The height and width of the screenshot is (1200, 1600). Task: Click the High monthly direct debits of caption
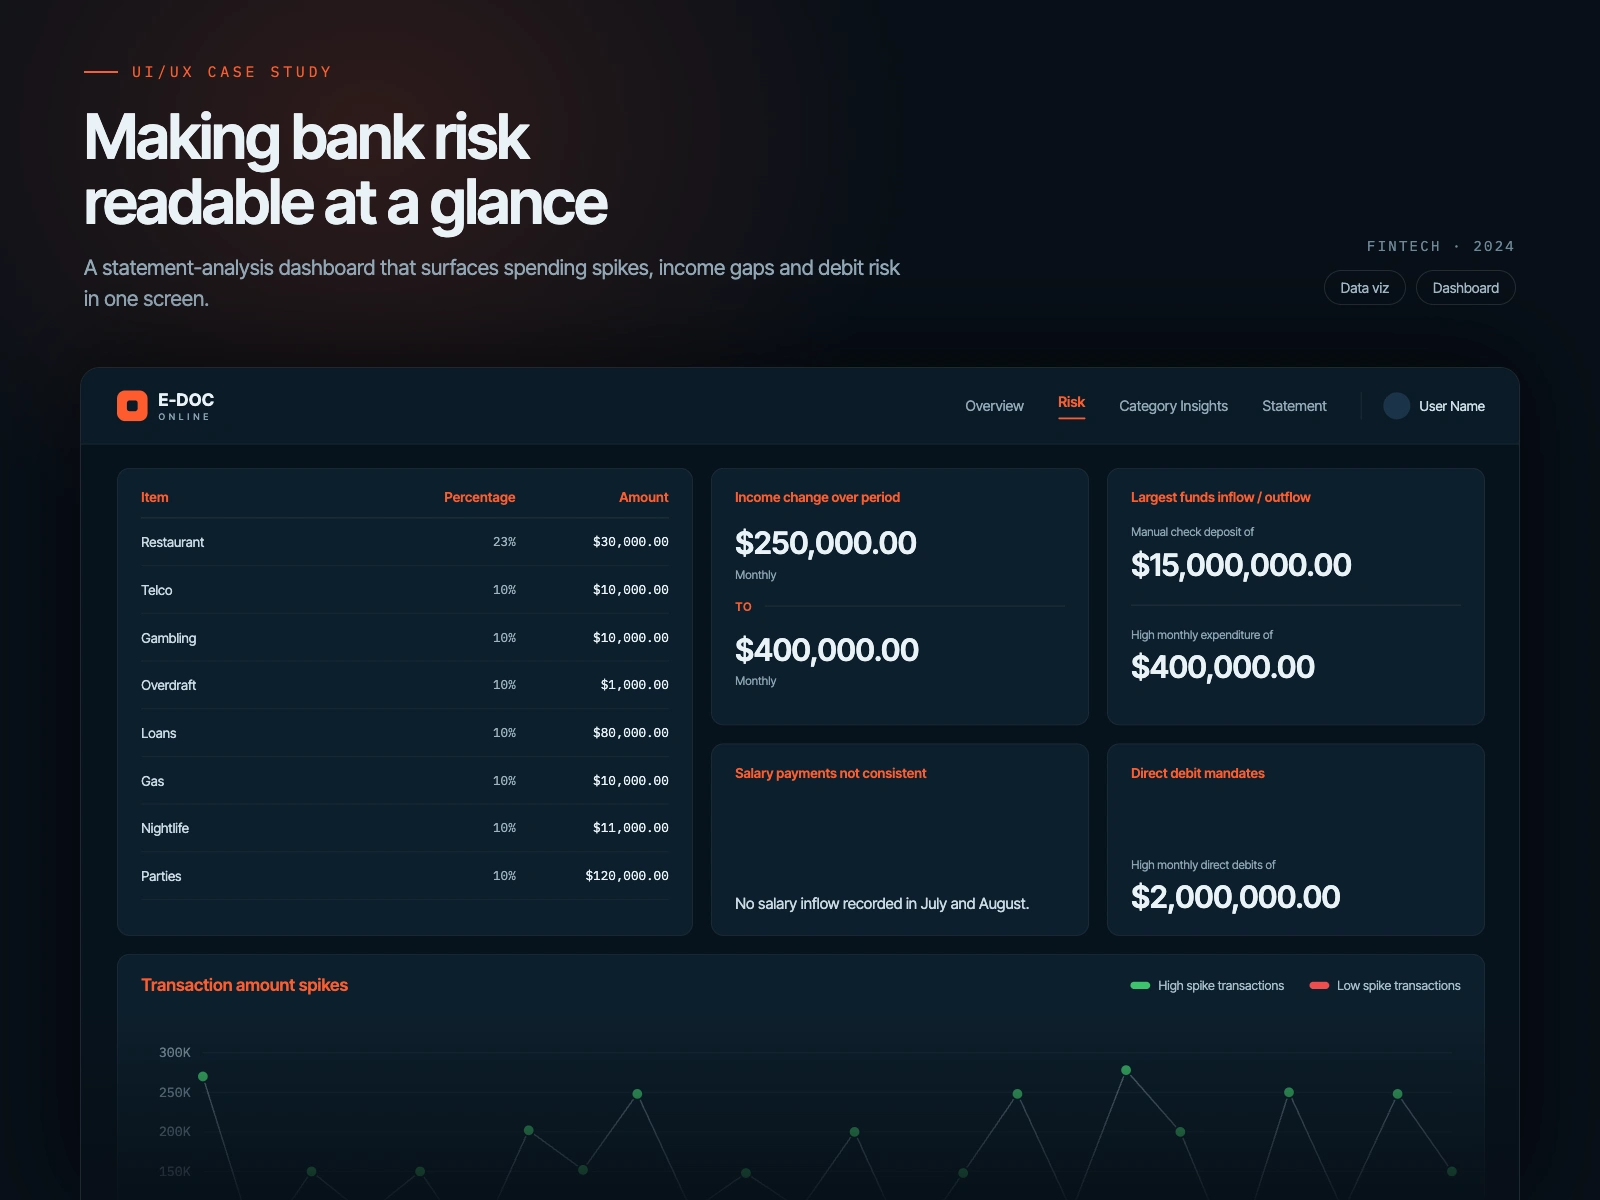[x=1203, y=865]
